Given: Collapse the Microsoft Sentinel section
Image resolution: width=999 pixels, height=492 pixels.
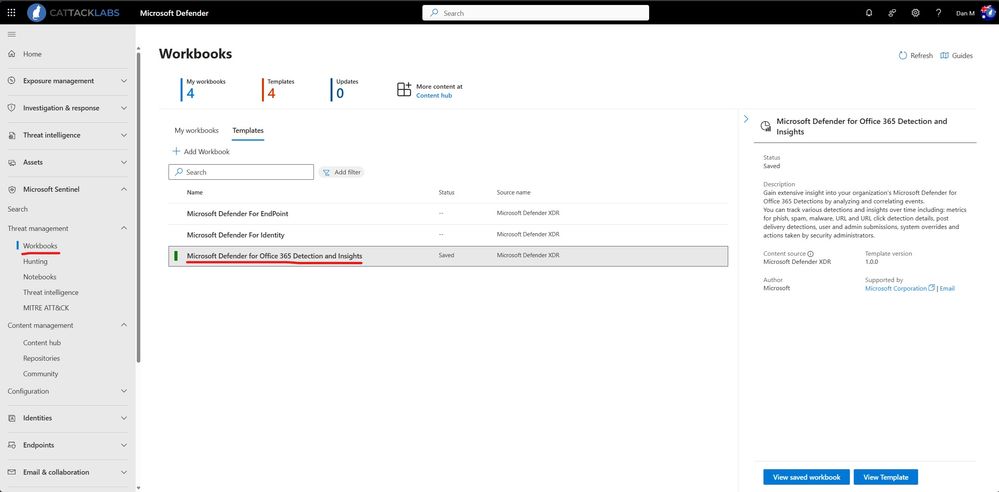Looking at the screenshot, I should pyautogui.click(x=124, y=189).
